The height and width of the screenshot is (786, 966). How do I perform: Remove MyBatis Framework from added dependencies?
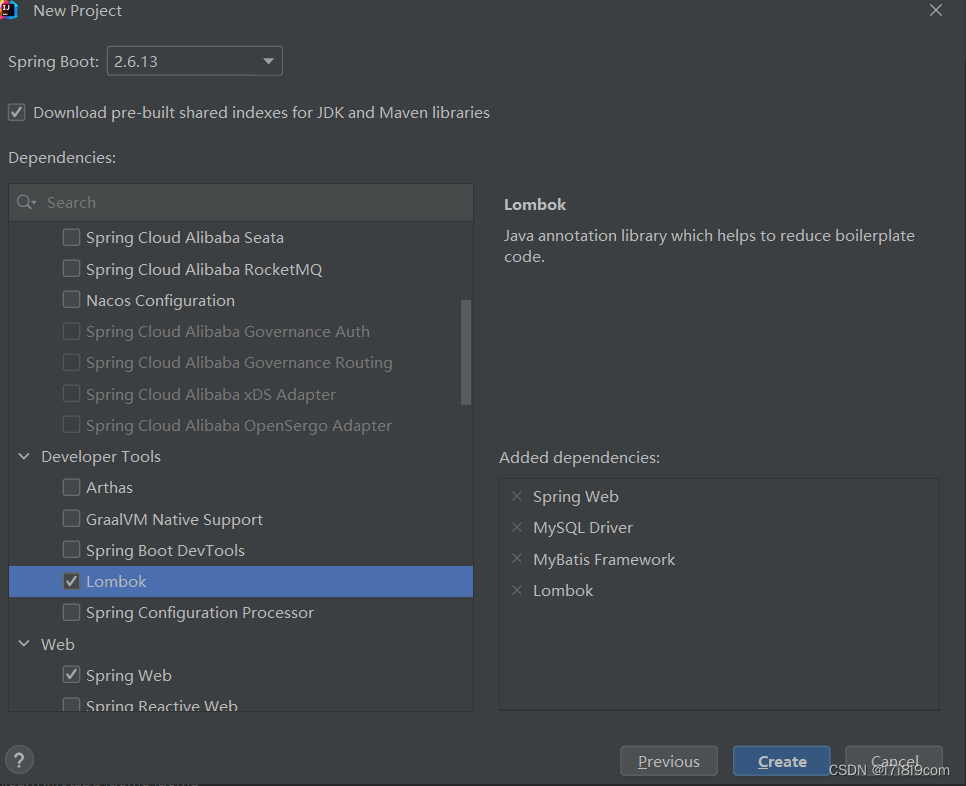tap(517, 559)
